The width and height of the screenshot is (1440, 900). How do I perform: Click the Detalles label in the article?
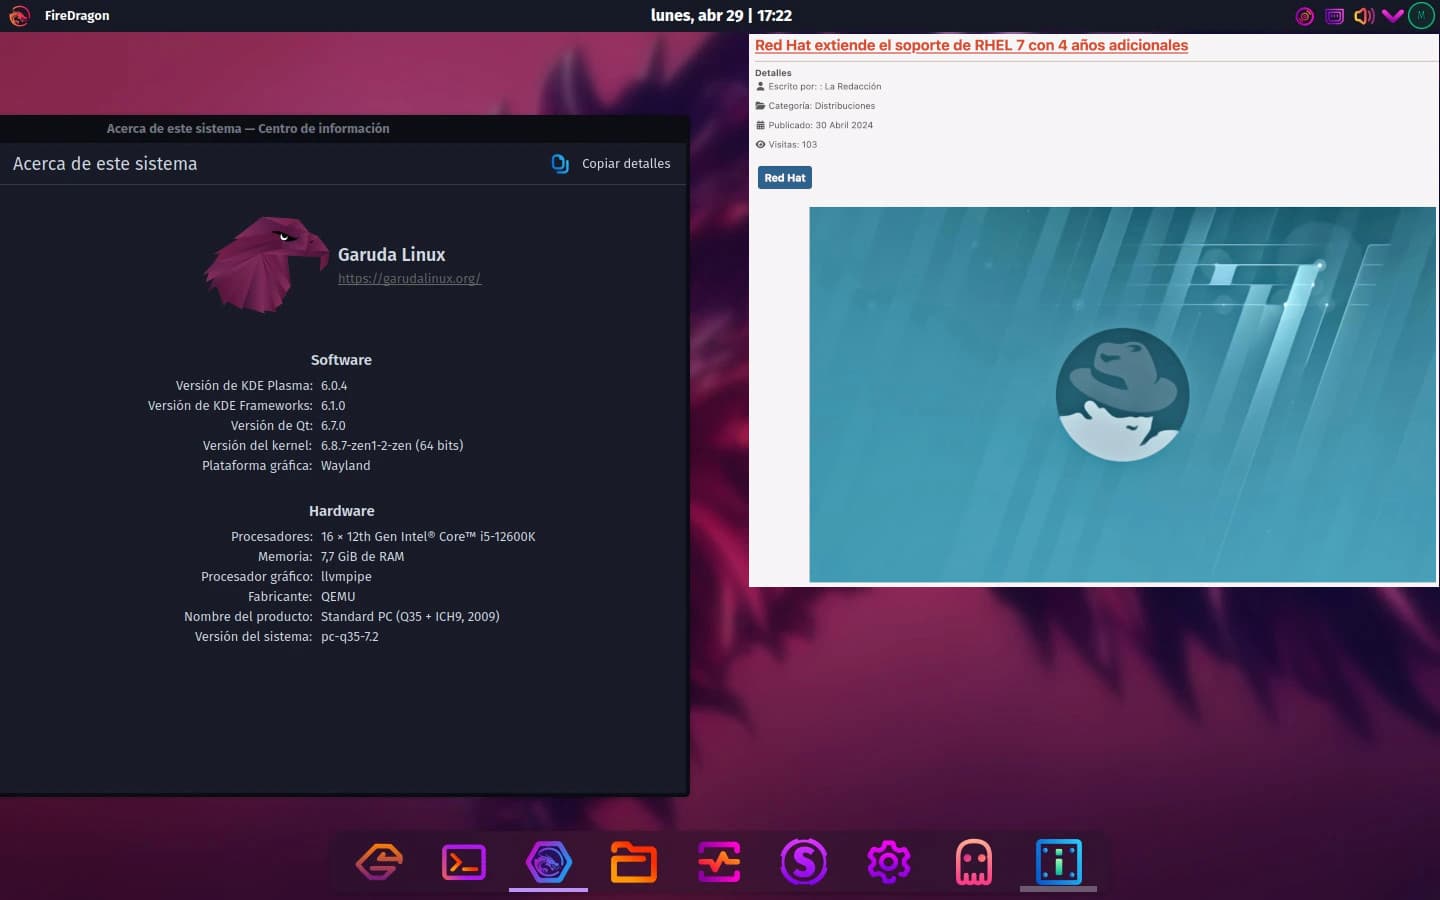point(773,73)
